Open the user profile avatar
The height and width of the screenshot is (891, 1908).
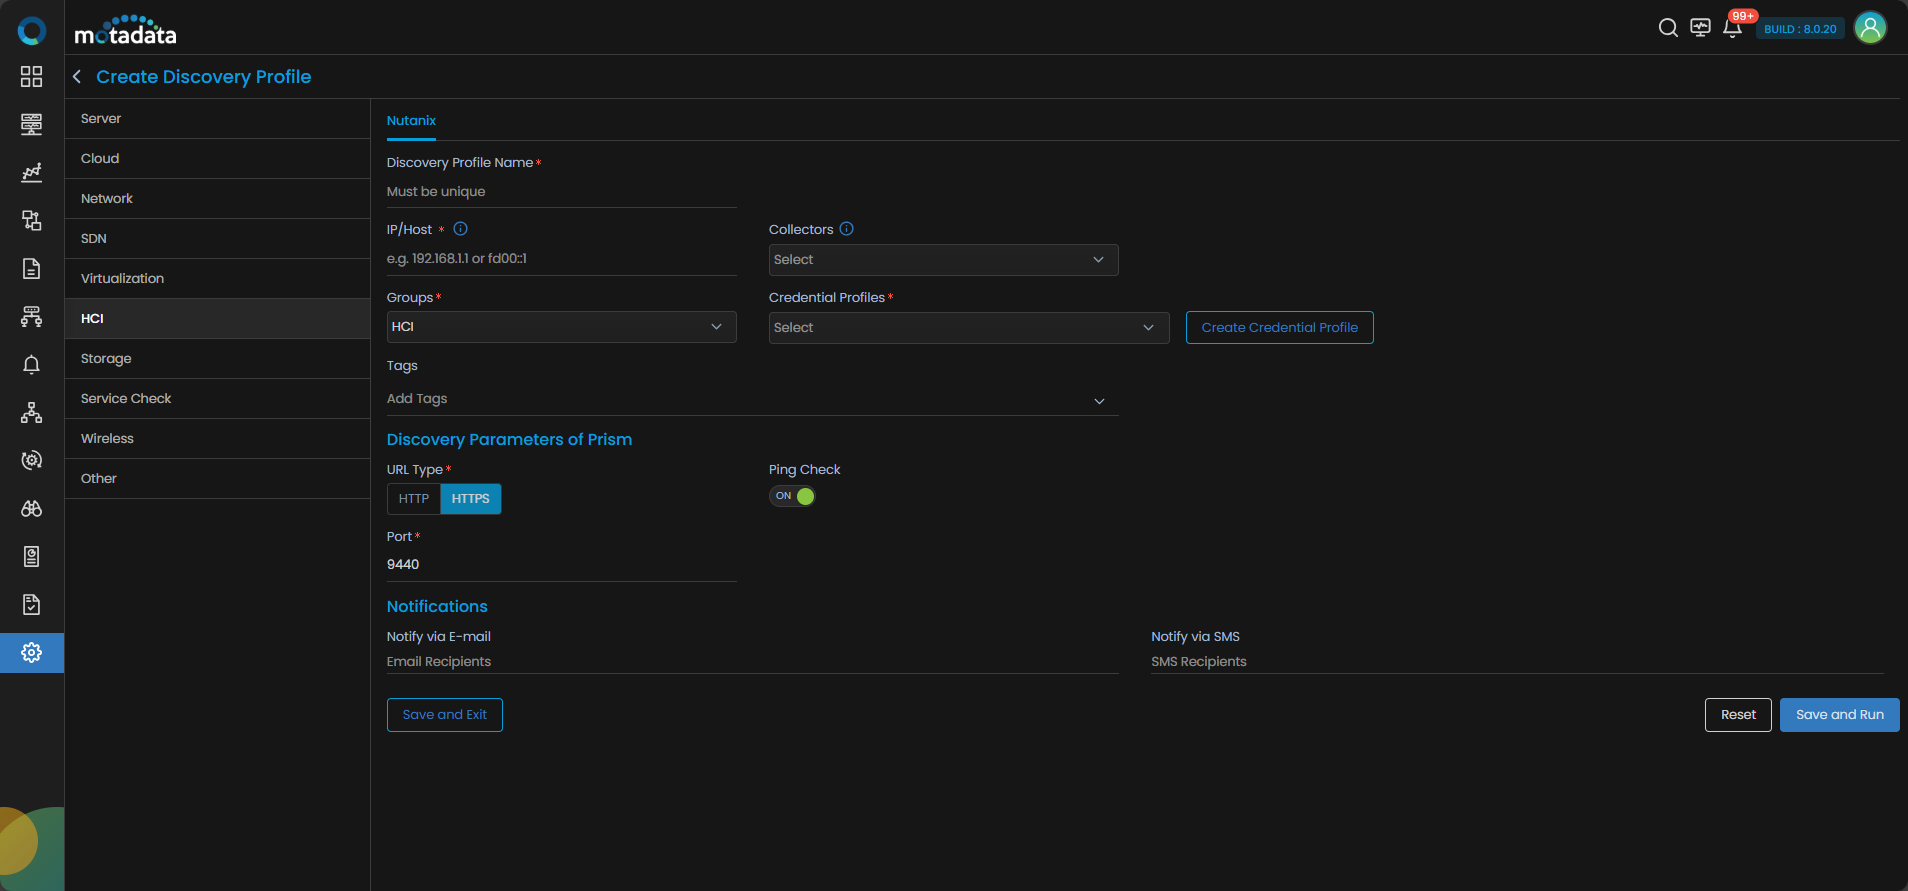[1870, 28]
